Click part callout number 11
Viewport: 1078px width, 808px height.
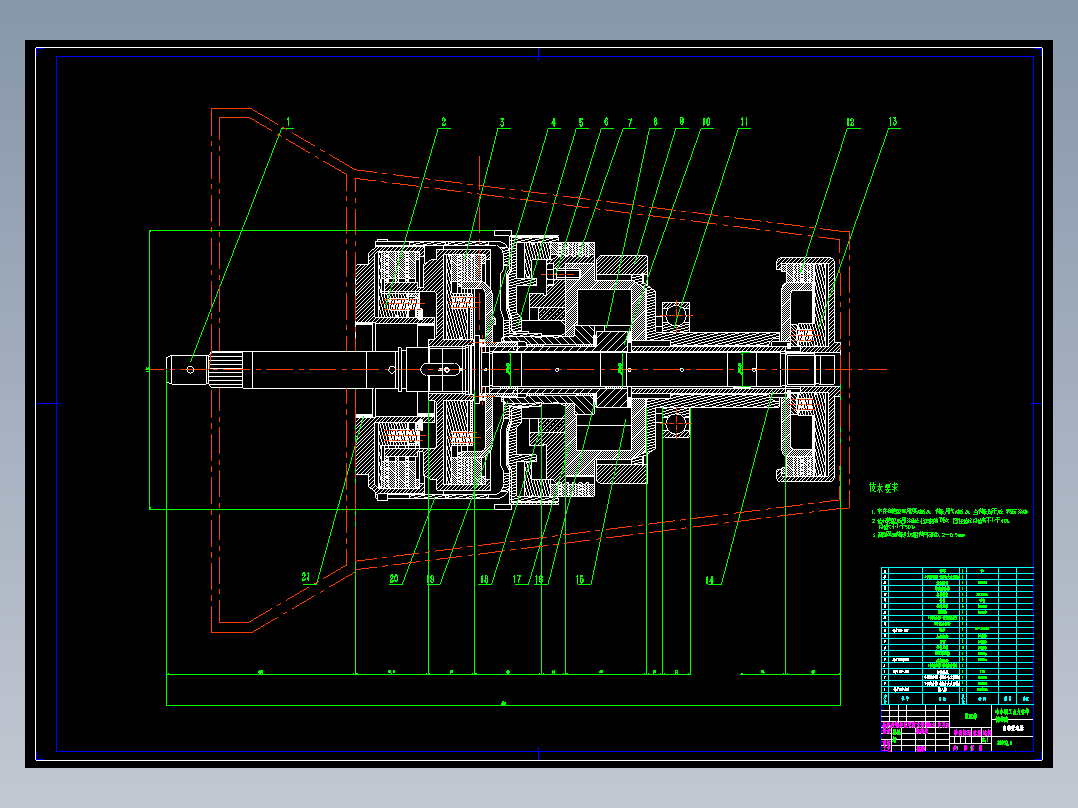(744, 122)
